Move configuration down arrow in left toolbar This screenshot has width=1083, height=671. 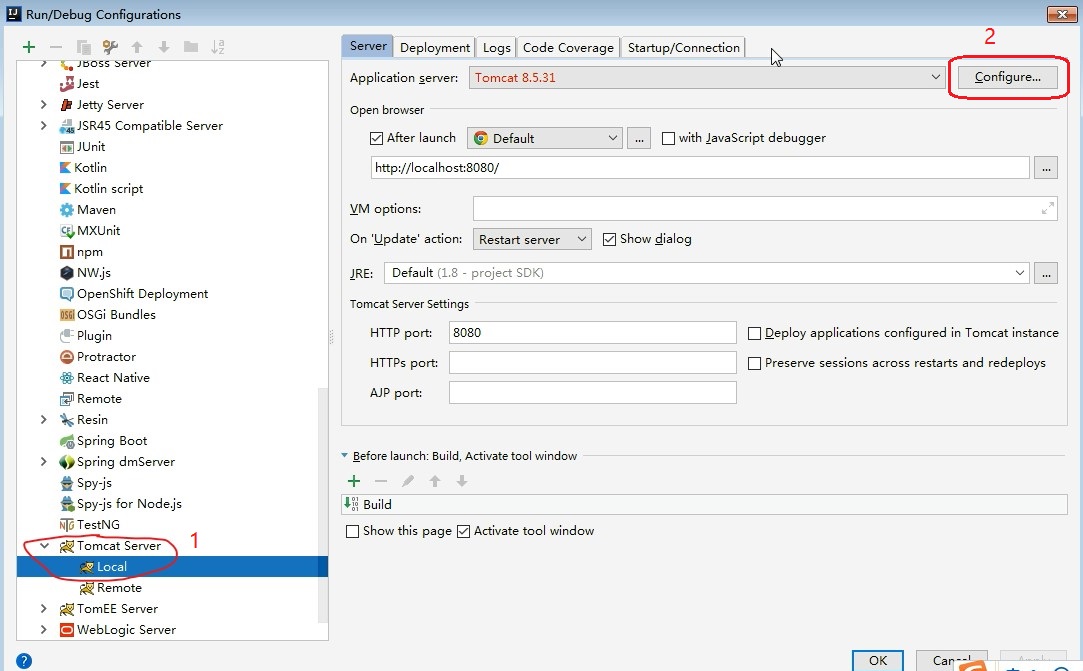tap(164, 47)
